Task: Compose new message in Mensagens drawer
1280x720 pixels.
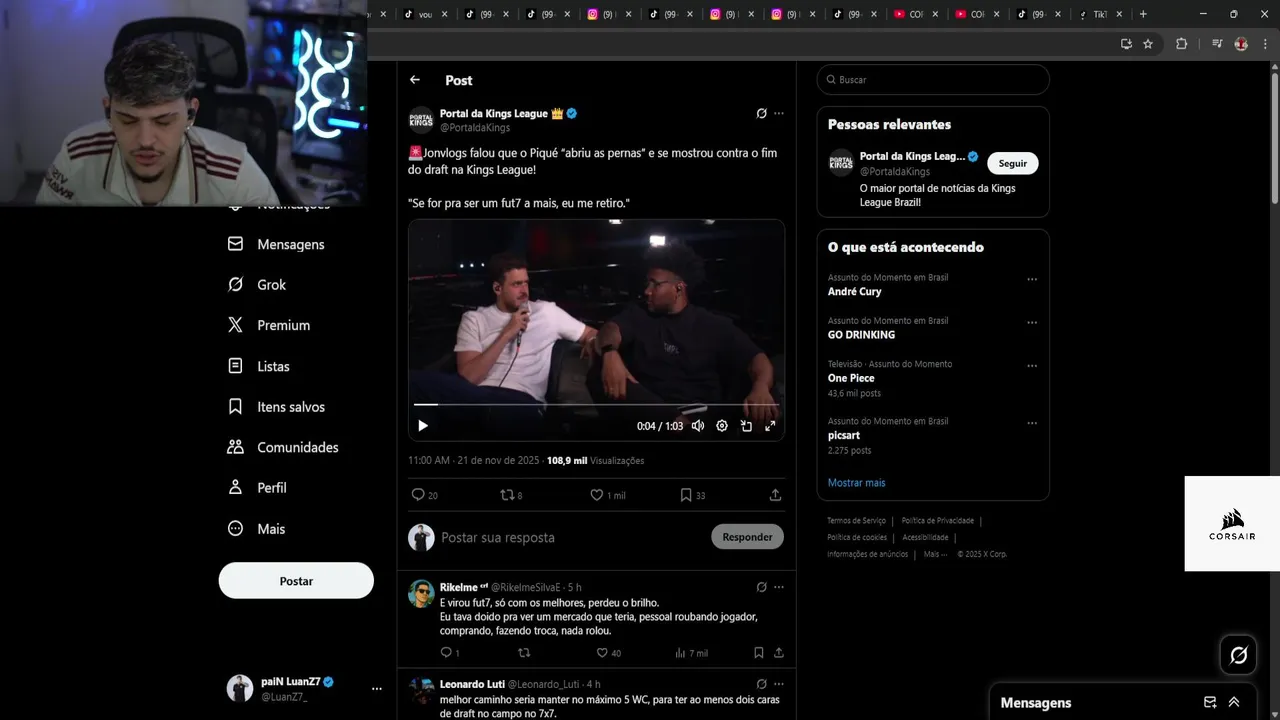Action: (1210, 702)
